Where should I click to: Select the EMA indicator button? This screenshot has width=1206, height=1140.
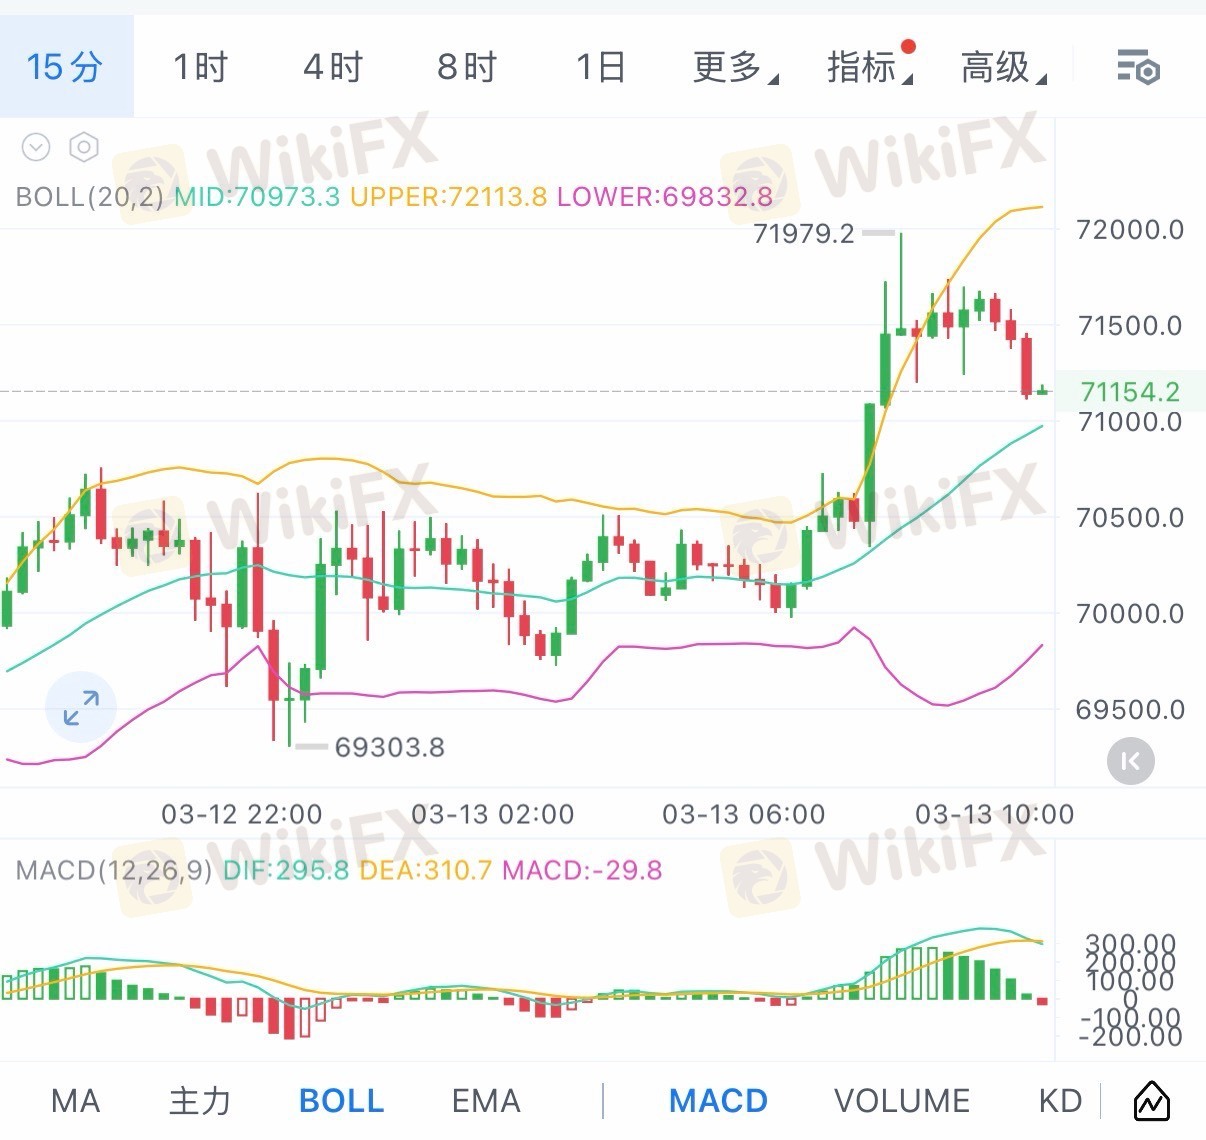[486, 1101]
